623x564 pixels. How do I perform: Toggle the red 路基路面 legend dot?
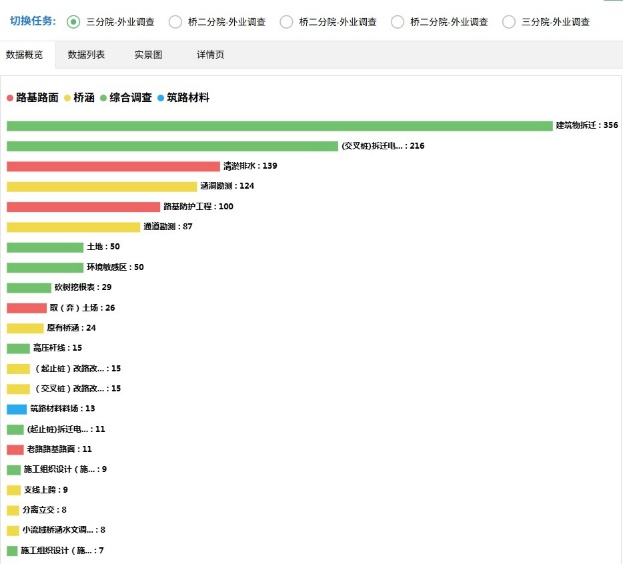coord(10,98)
